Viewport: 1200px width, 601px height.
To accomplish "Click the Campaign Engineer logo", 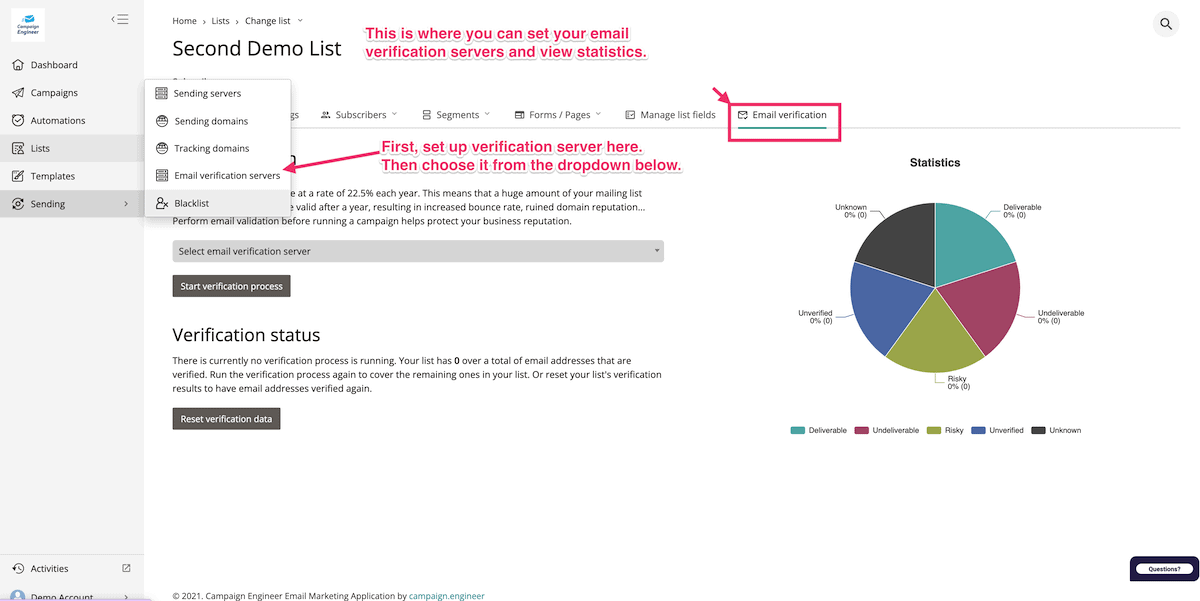I will 28,24.
